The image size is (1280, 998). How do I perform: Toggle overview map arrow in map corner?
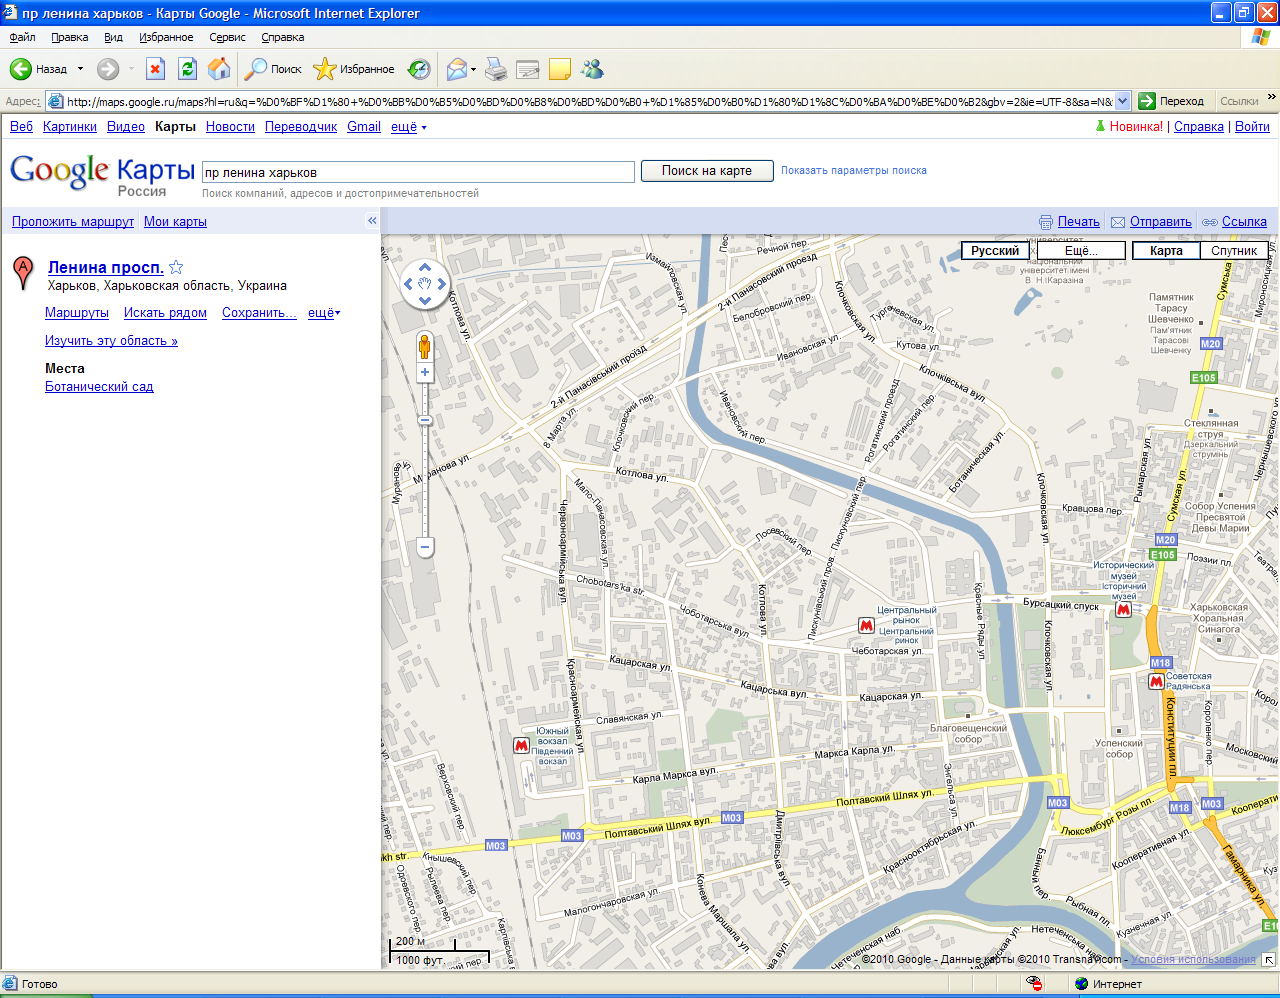(1268, 960)
